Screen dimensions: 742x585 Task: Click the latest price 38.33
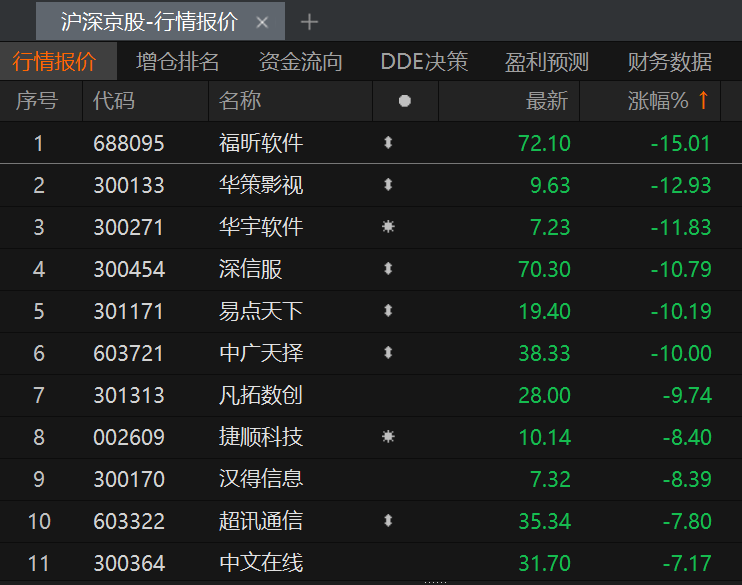[544, 354]
